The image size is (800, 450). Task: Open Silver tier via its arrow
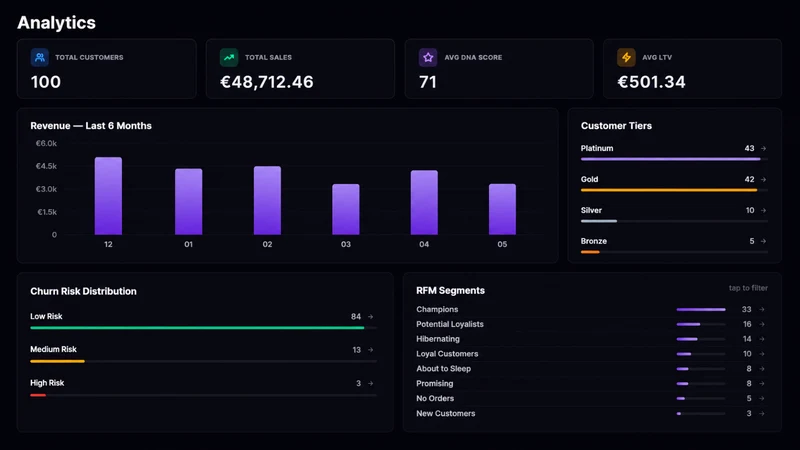pos(763,210)
